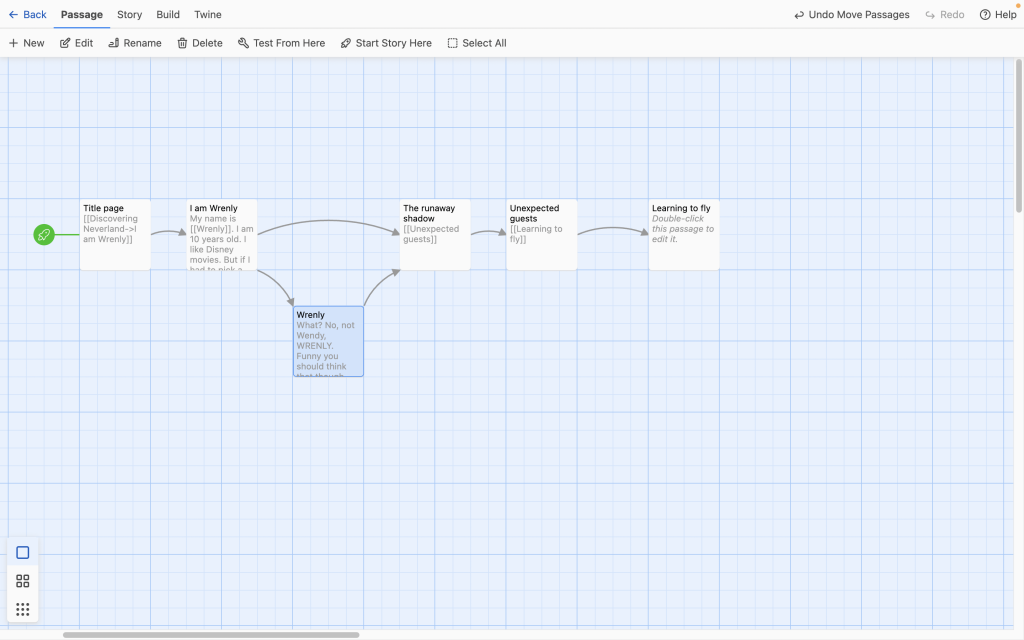Rename the selected passage
This screenshot has height=640, width=1024.
[x=135, y=43]
